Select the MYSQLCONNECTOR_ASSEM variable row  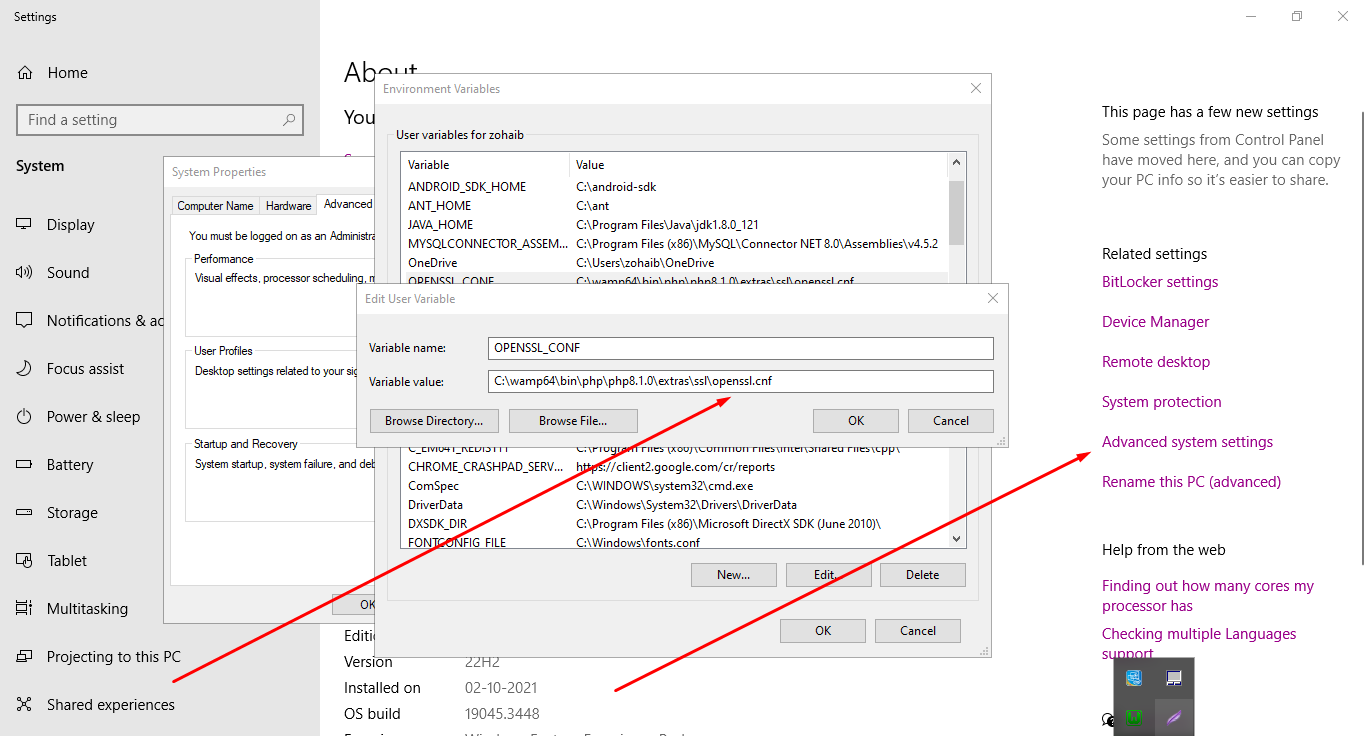tap(675, 243)
